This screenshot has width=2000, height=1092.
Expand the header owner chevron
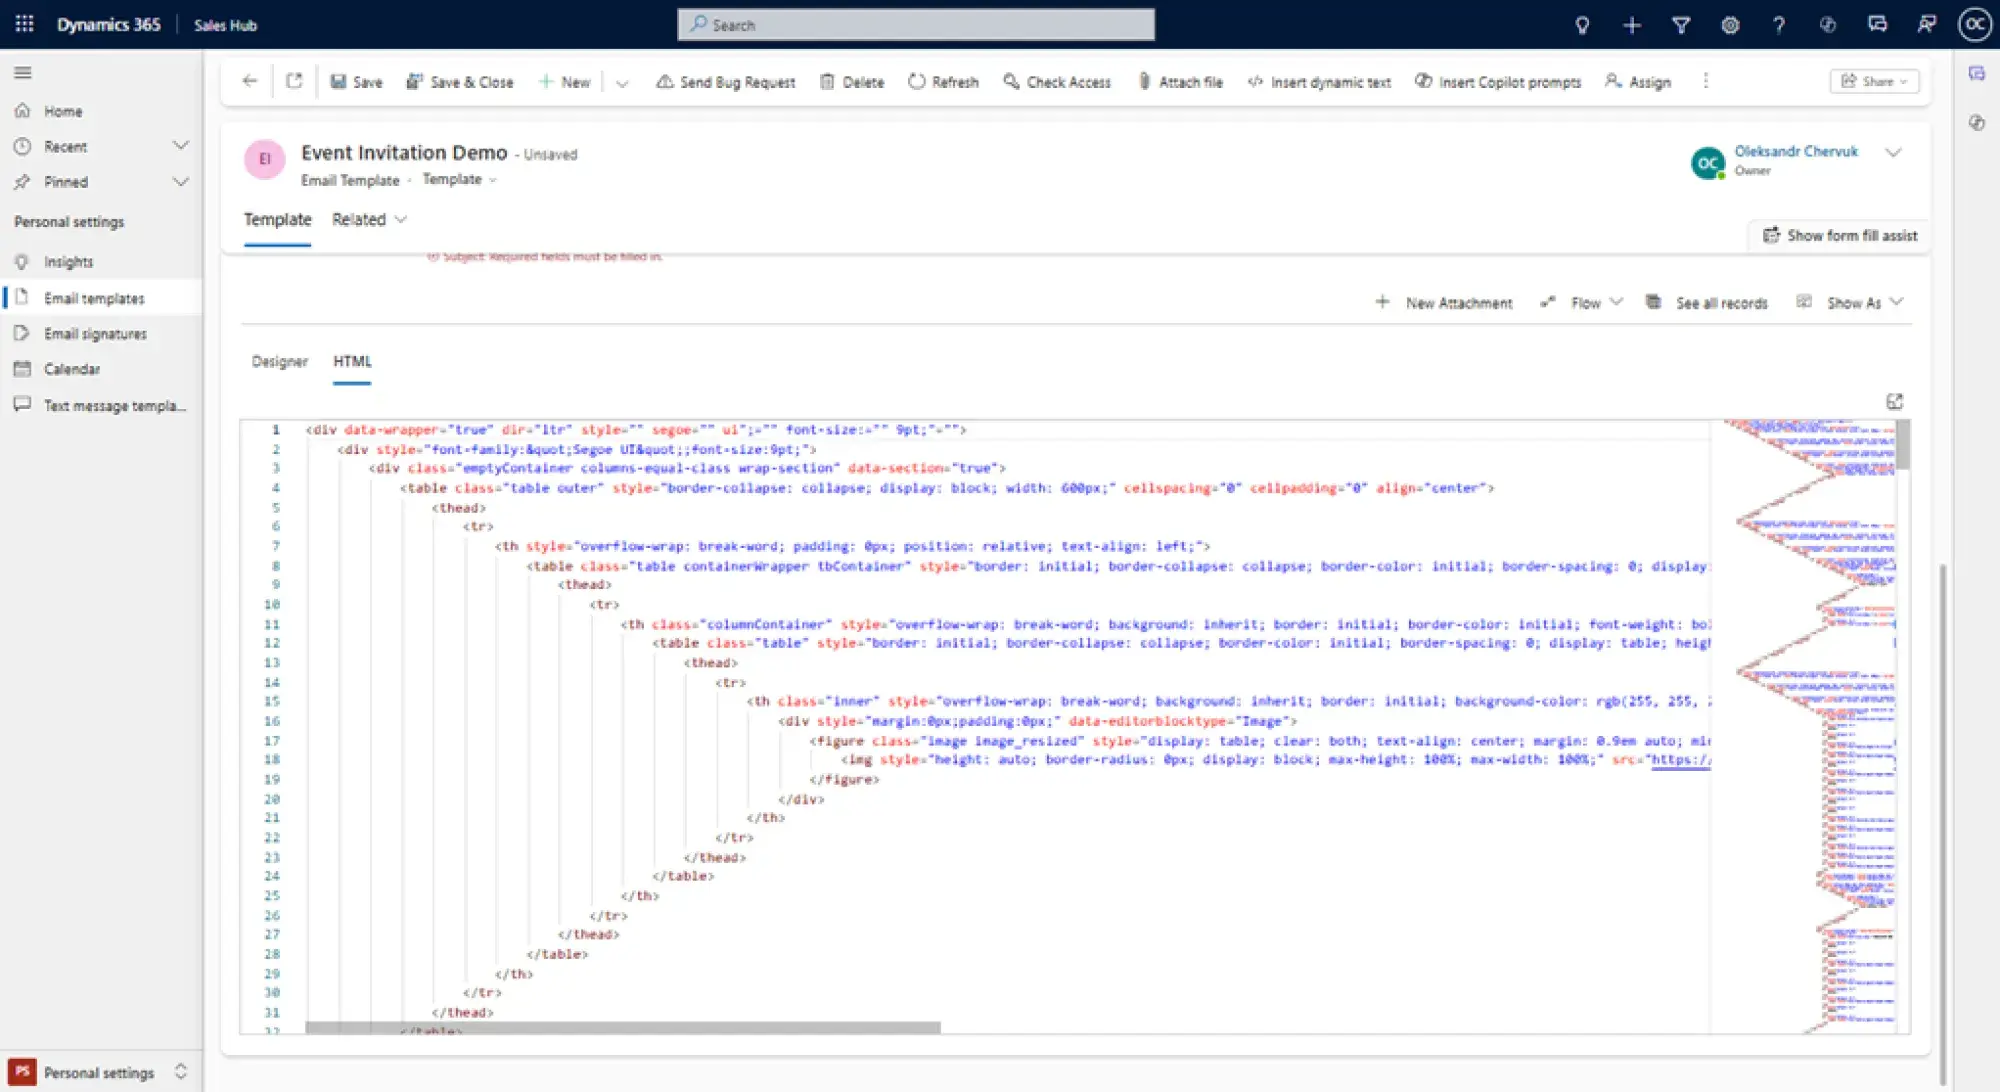pyautogui.click(x=1892, y=153)
